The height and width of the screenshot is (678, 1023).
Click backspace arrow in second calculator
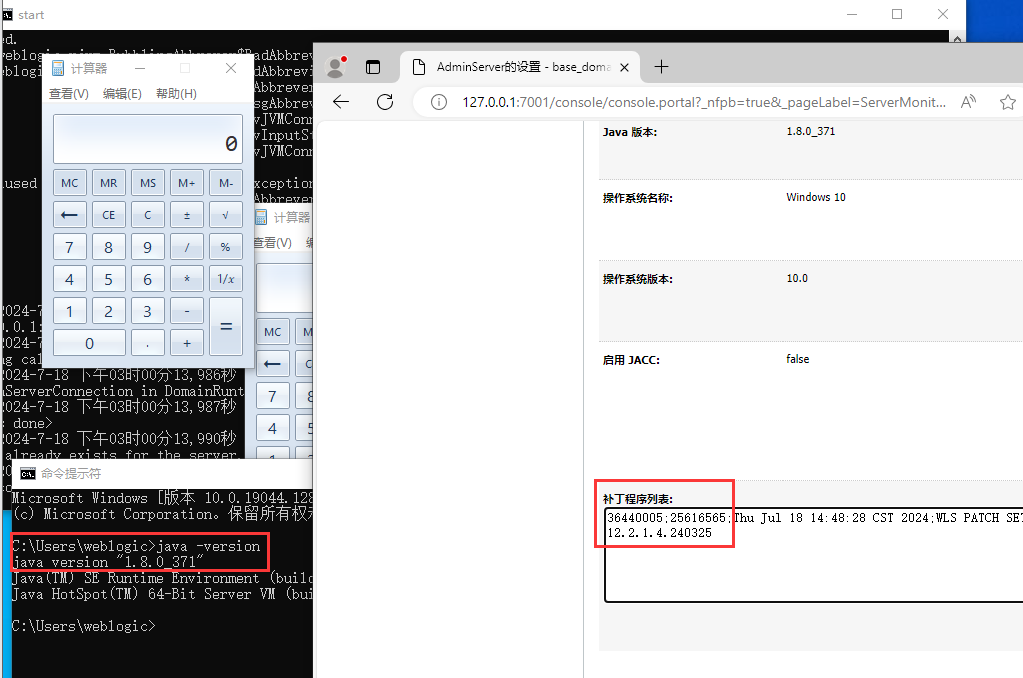coord(273,363)
